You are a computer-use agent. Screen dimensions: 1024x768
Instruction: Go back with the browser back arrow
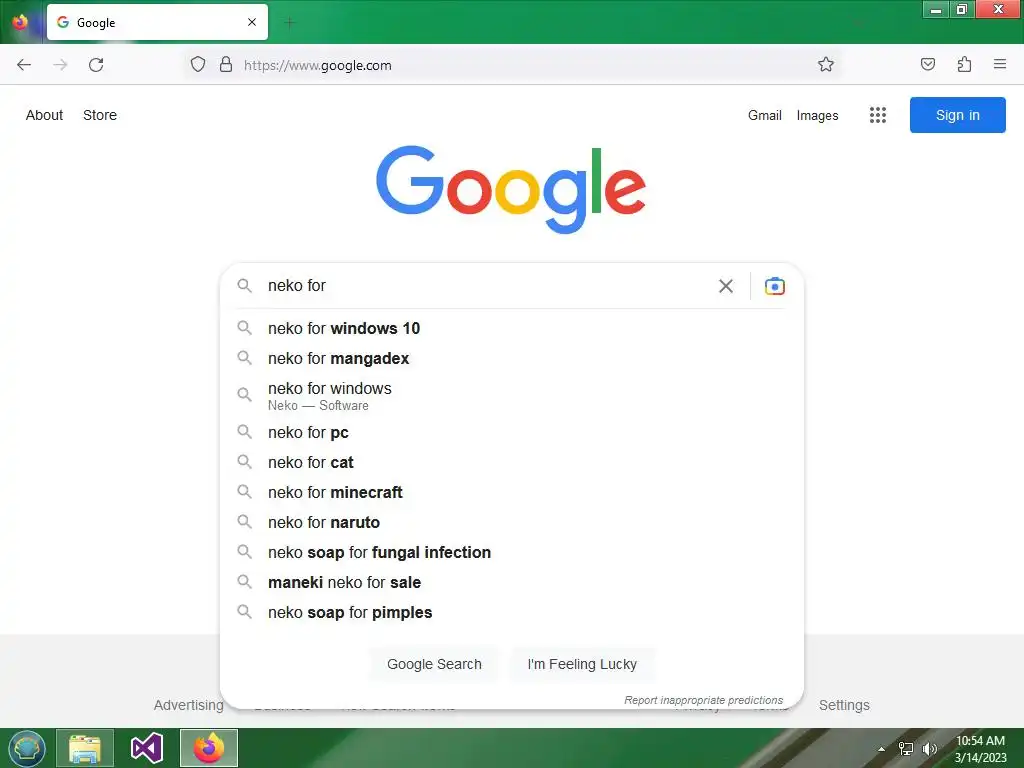[24, 65]
